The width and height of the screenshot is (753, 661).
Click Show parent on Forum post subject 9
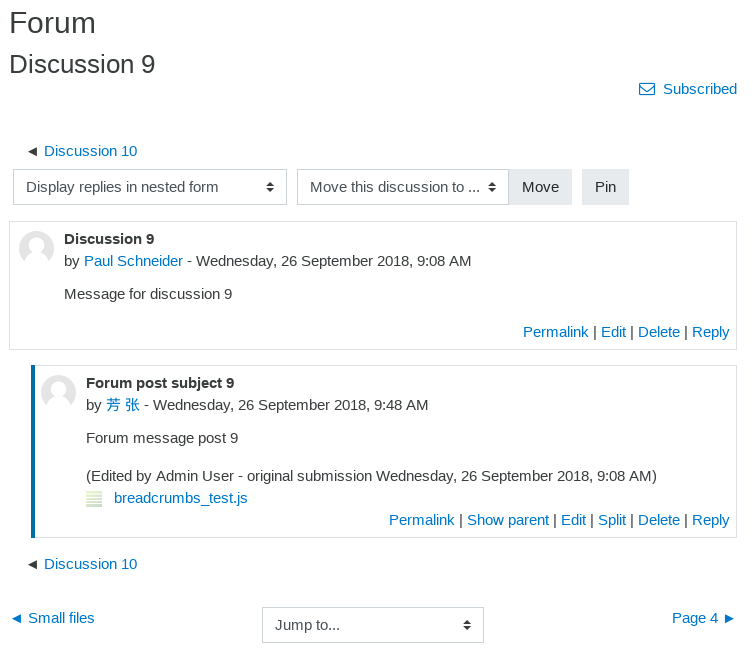click(508, 520)
